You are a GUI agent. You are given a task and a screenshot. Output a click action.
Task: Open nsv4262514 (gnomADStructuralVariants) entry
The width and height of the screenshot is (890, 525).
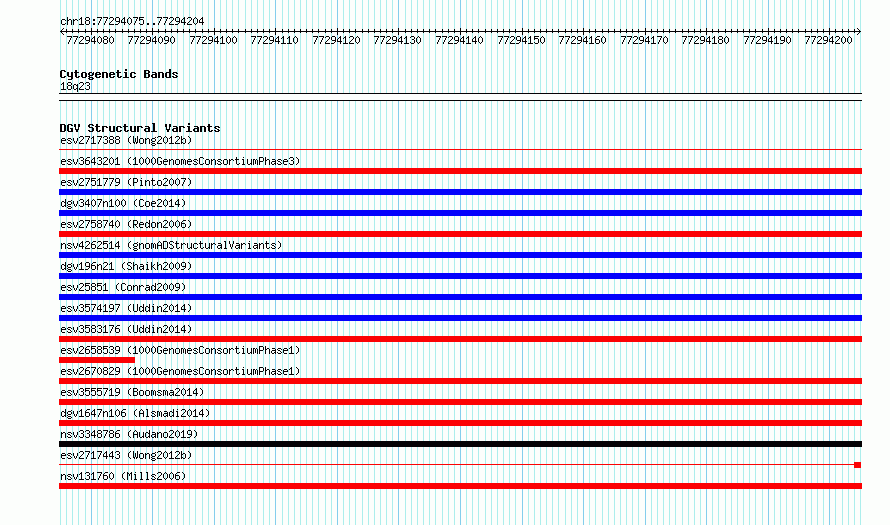171,245
